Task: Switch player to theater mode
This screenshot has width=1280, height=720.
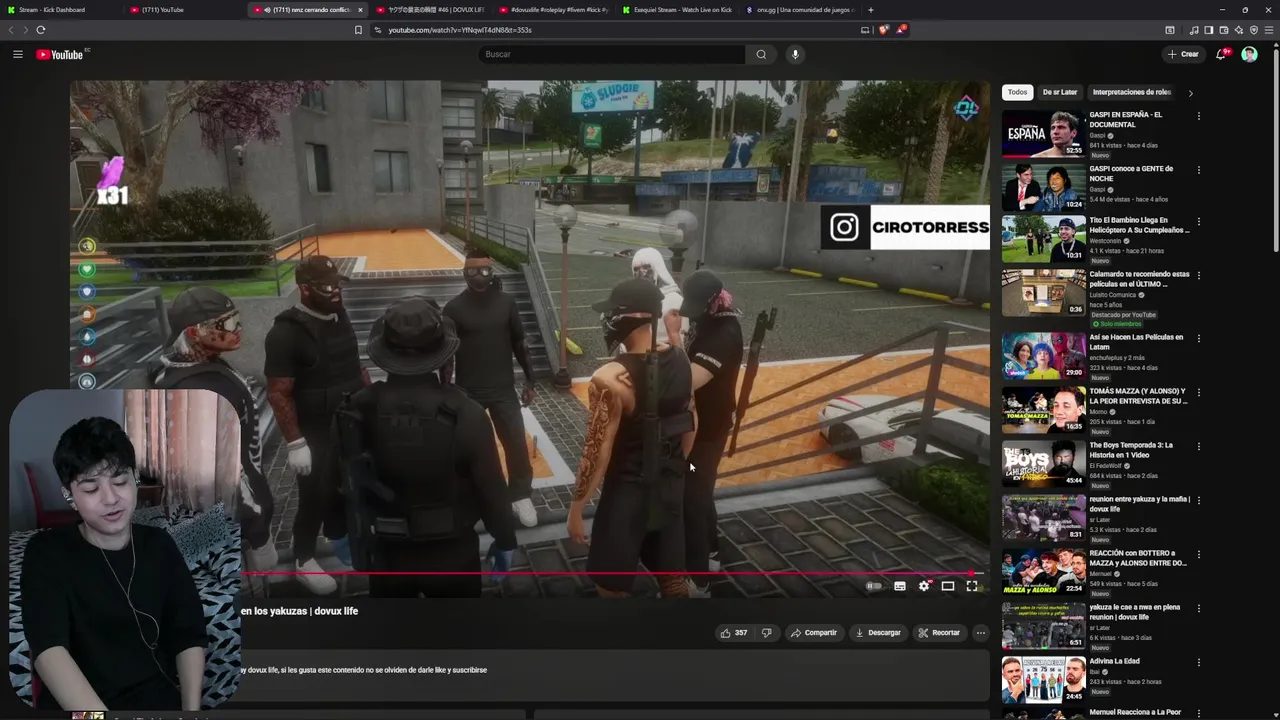Action: 948,586
